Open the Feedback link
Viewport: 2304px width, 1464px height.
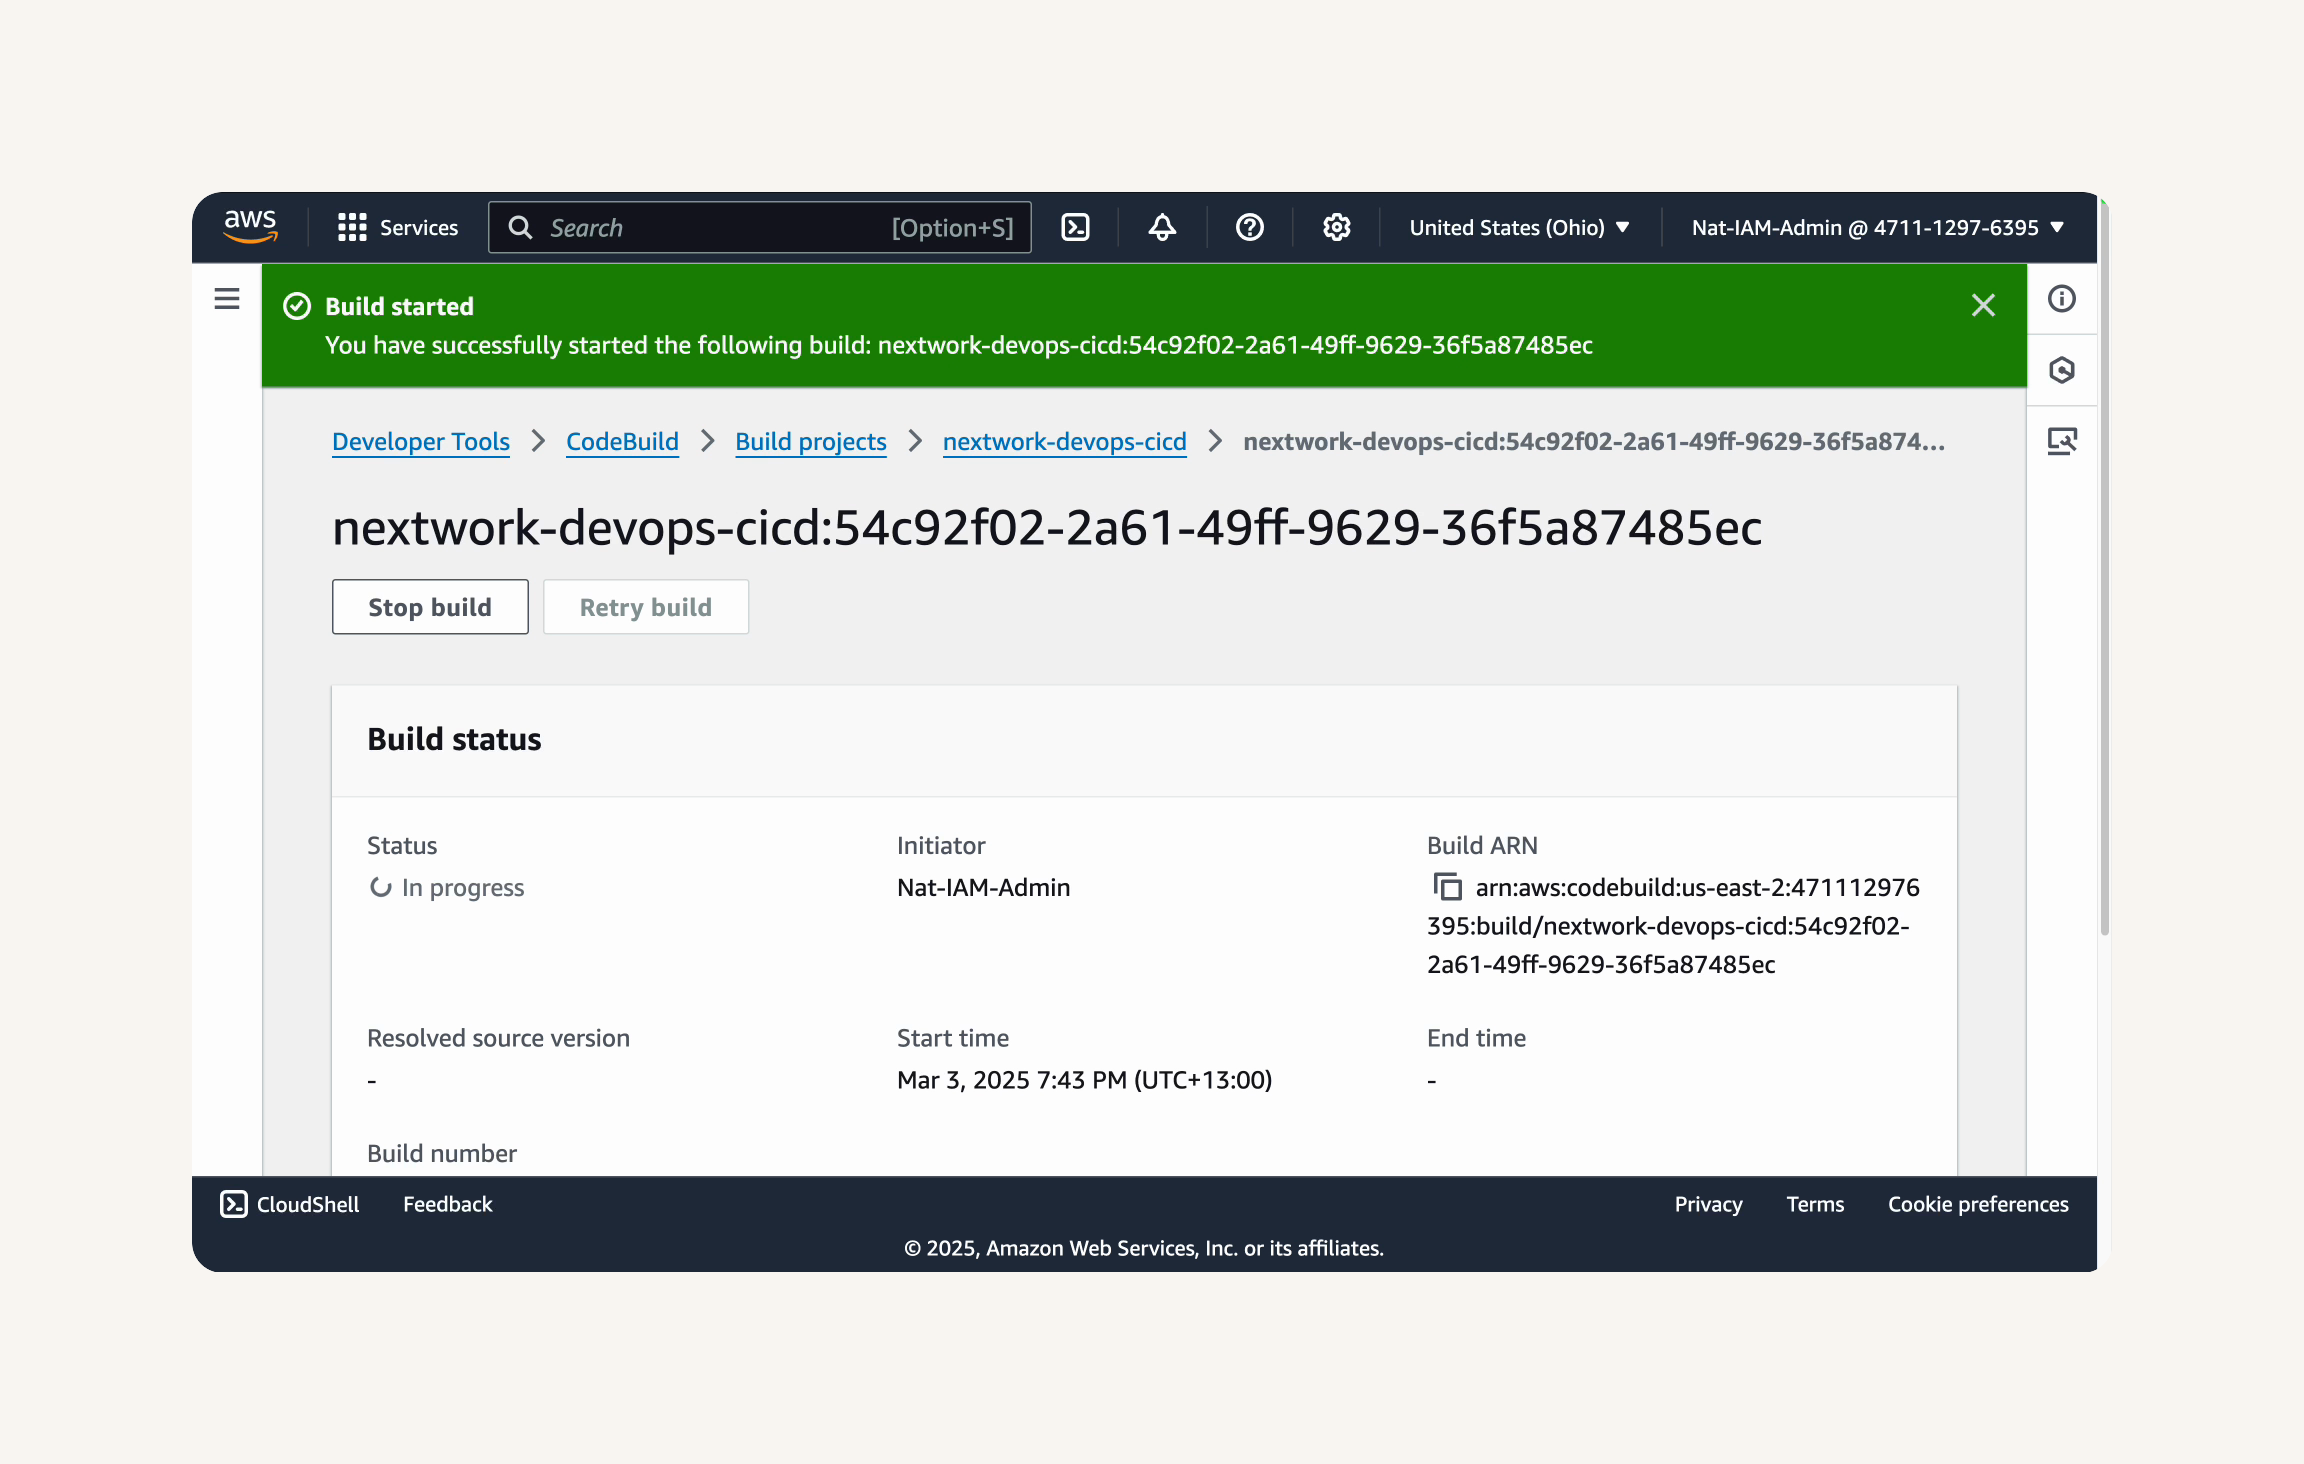[x=448, y=1204]
